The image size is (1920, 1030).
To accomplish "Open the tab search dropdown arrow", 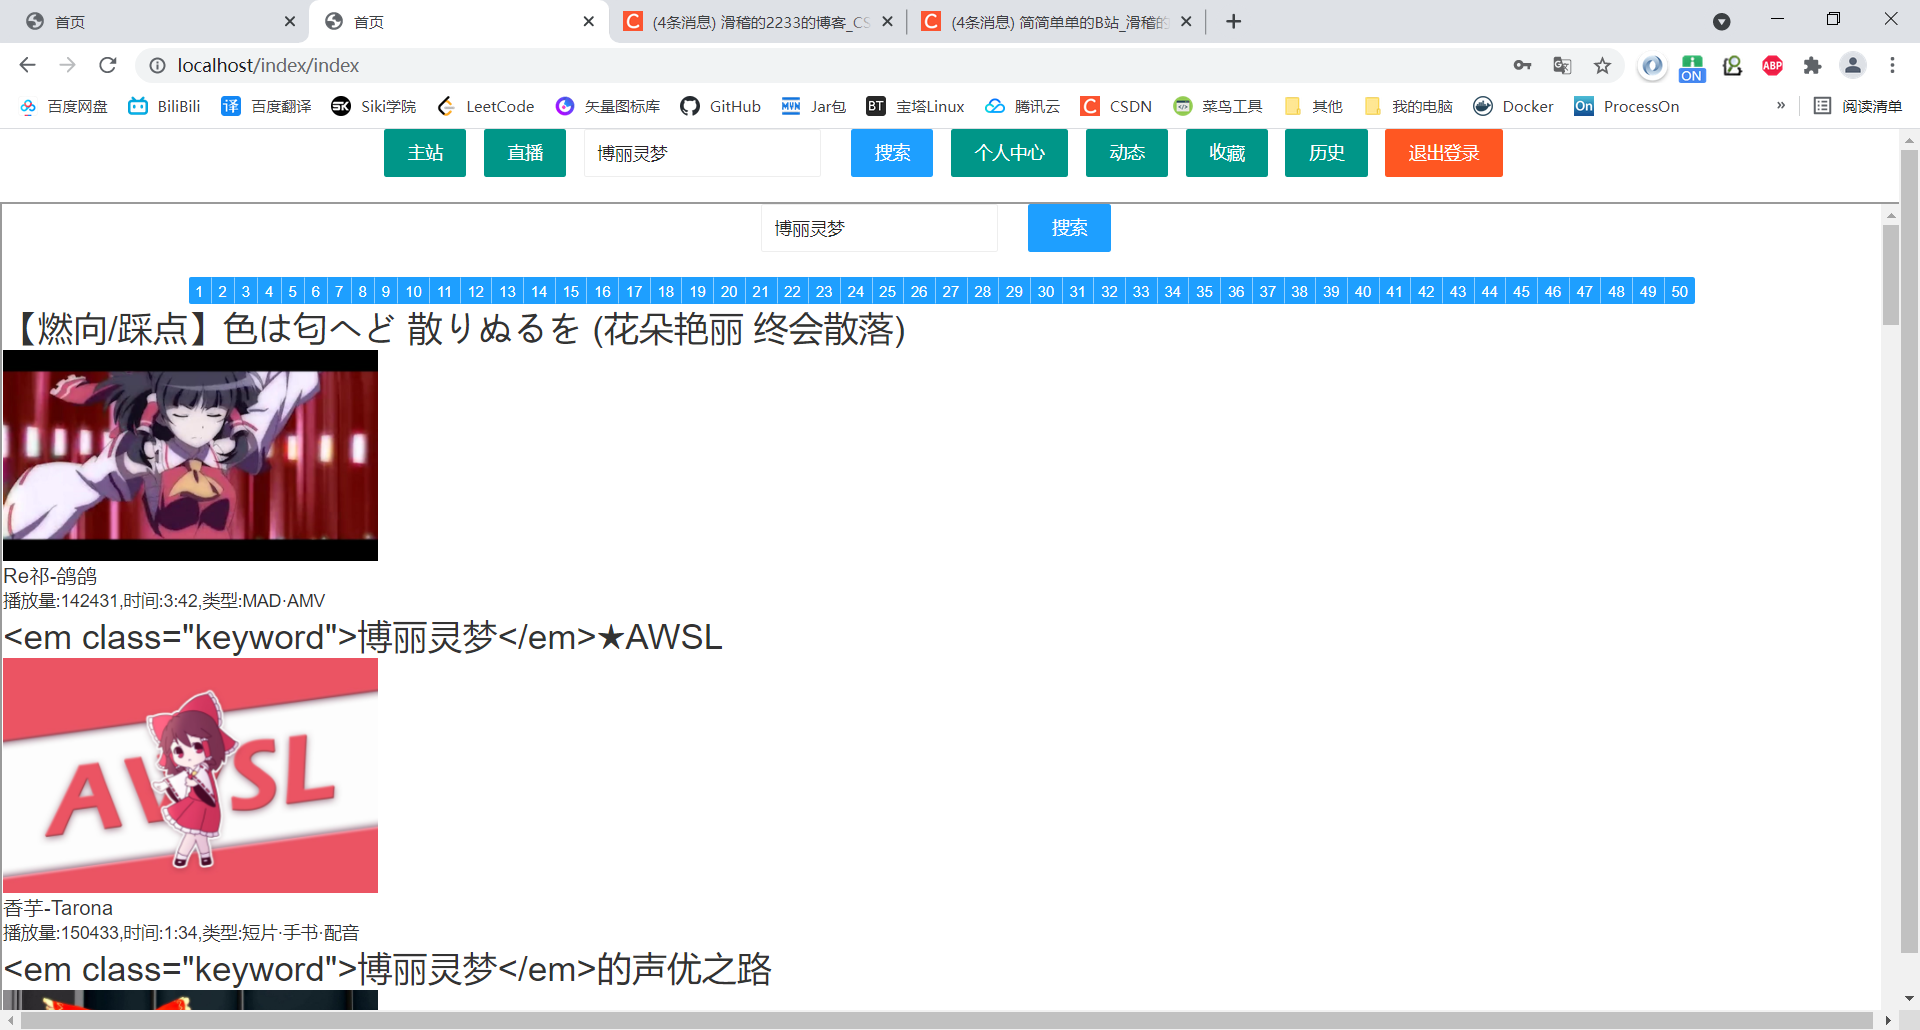I will 1721,22.
